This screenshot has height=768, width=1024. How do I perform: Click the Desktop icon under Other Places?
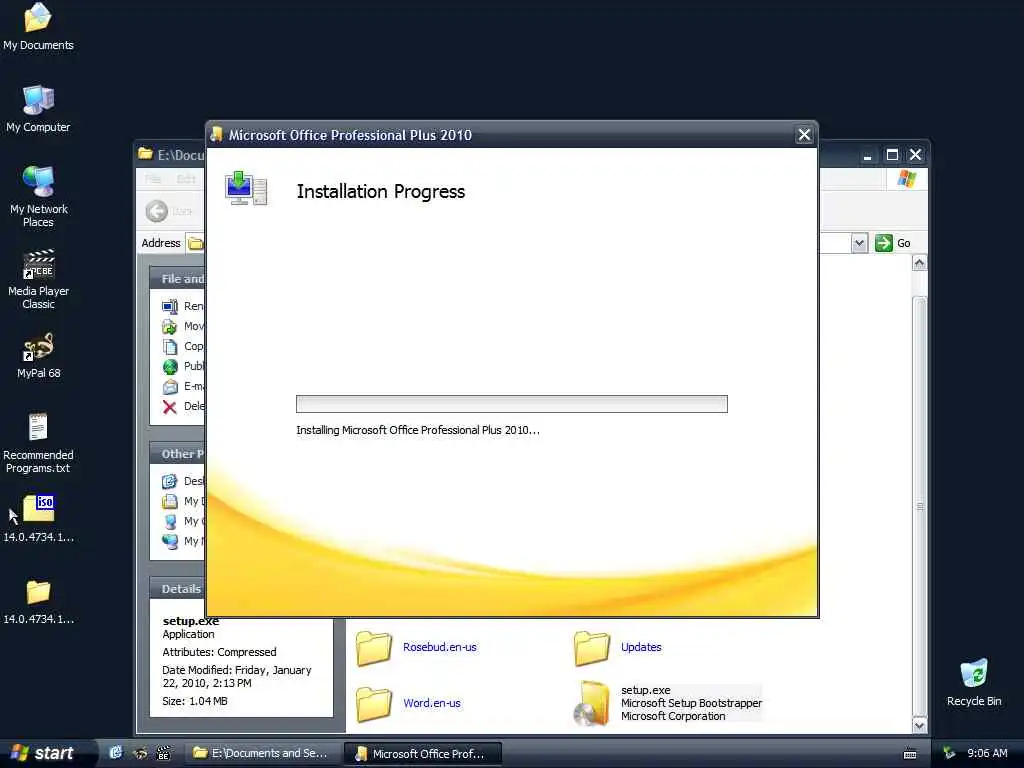click(x=170, y=481)
